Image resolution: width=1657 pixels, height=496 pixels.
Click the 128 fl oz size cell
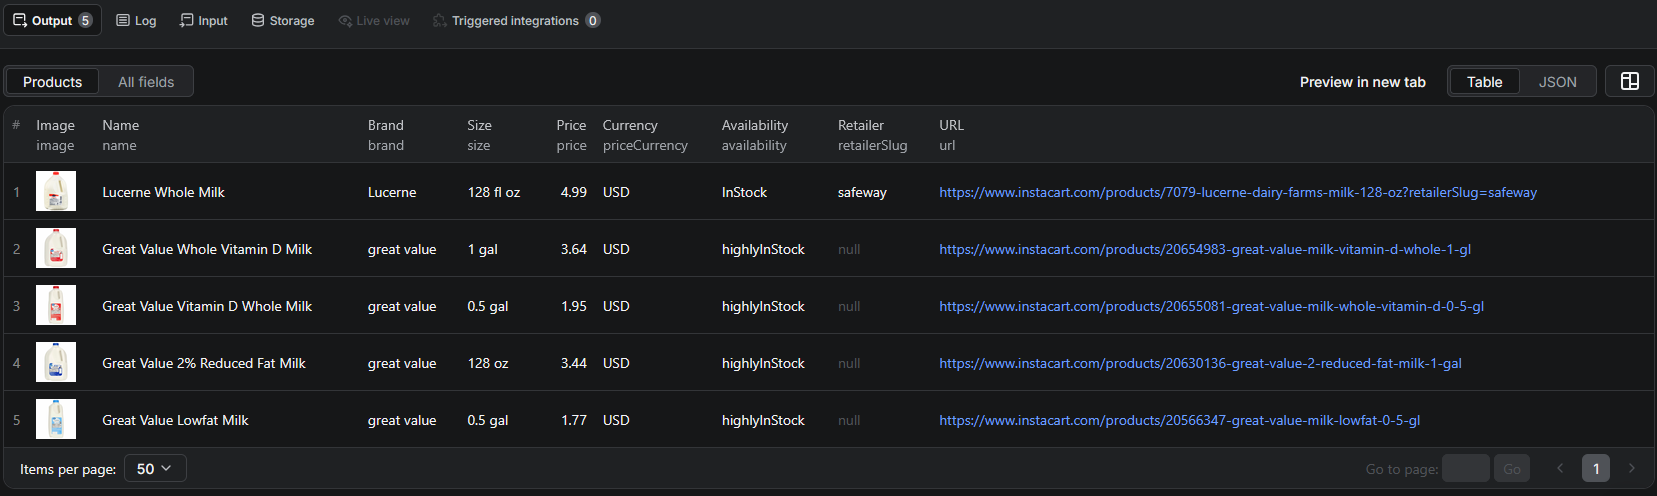[494, 192]
